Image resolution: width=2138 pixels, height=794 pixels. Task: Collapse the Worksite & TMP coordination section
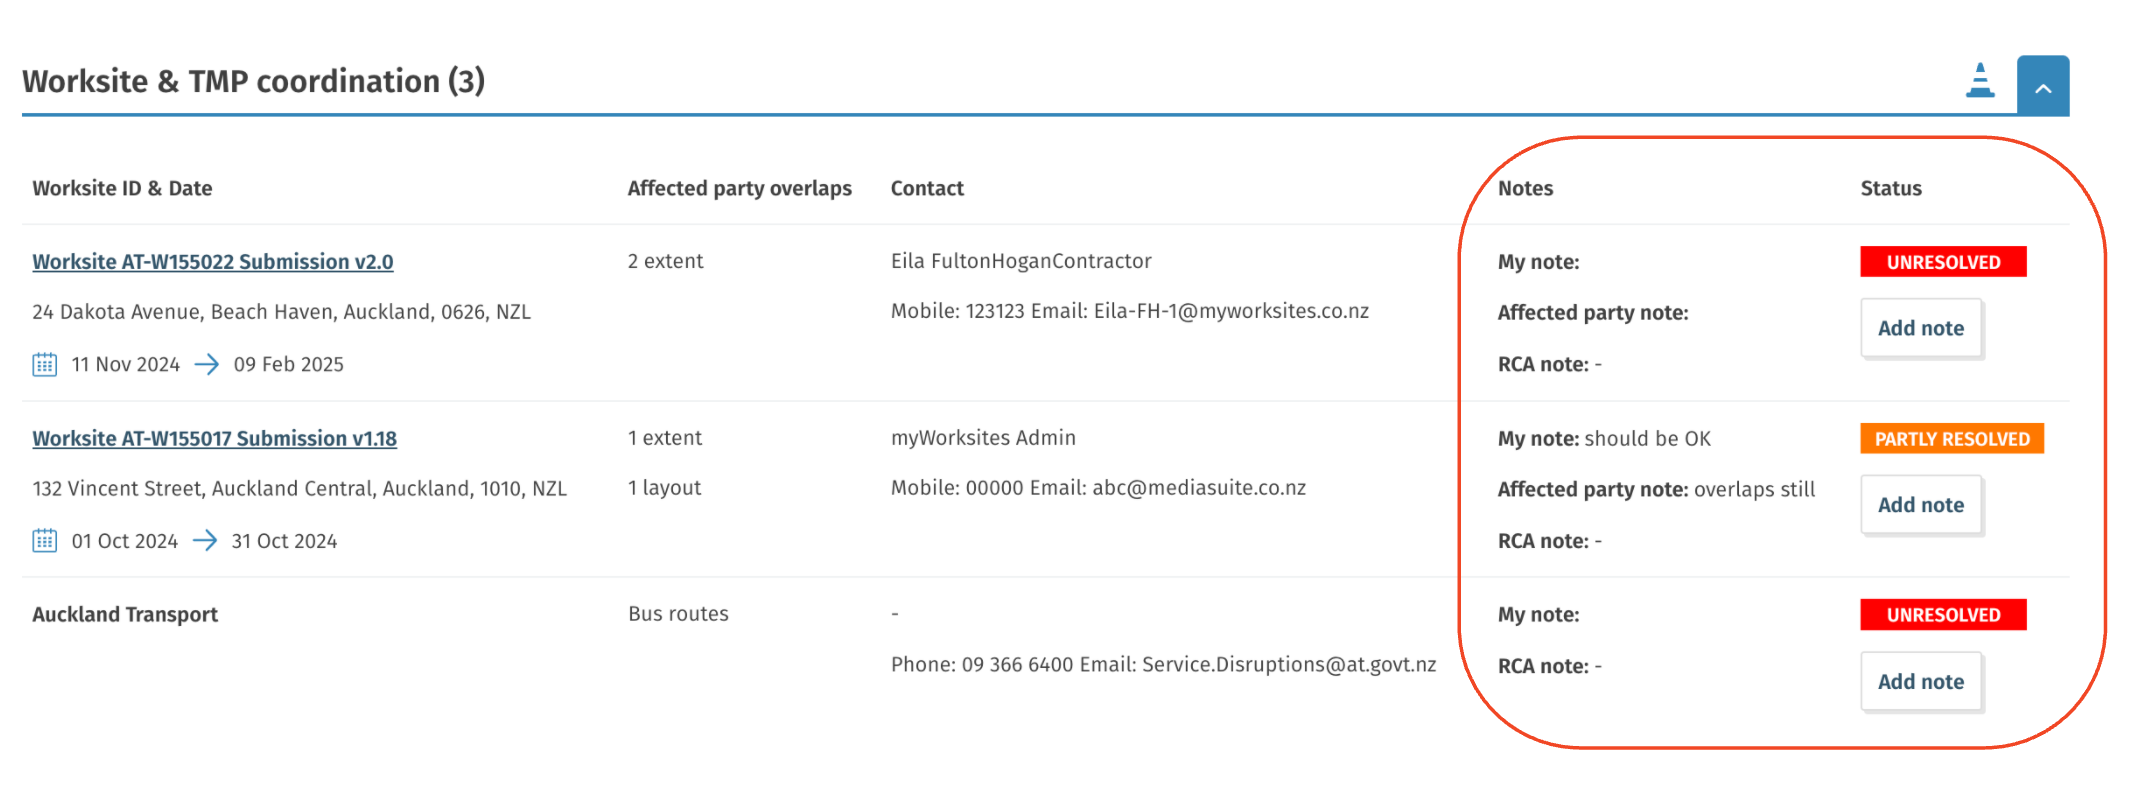[x=2043, y=86]
